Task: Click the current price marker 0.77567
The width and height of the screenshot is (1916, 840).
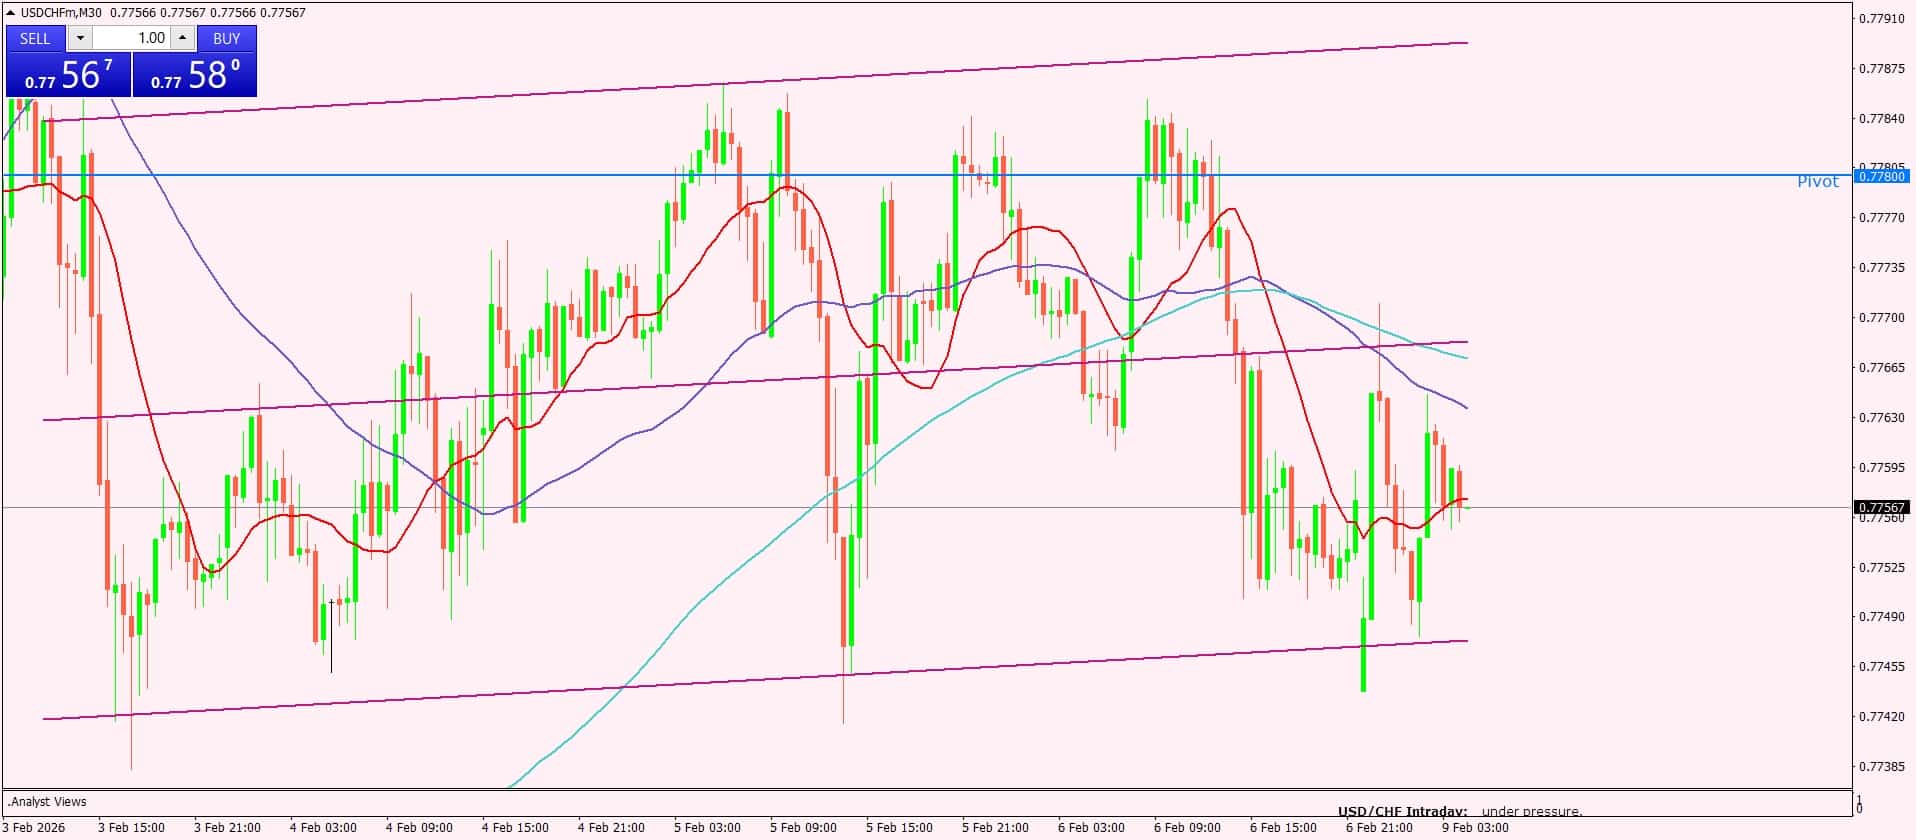Action: point(1881,507)
